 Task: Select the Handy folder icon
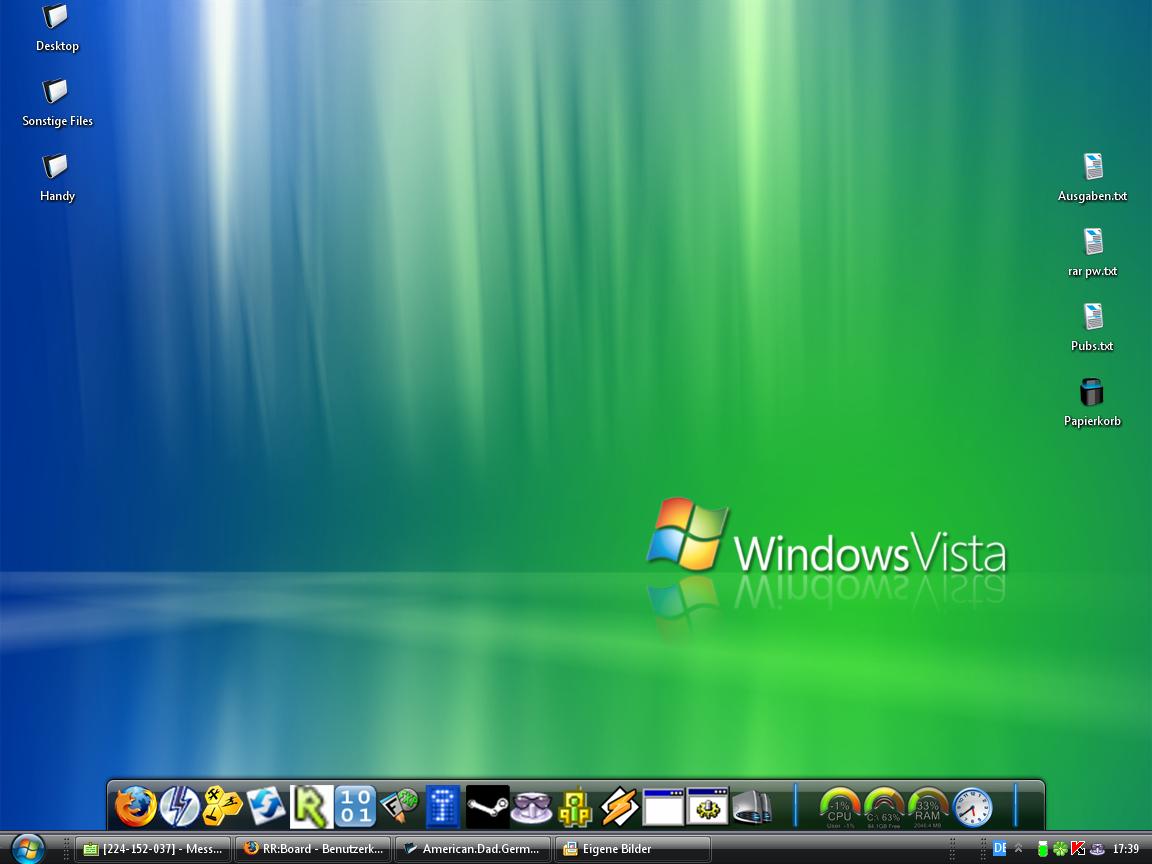coord(57,179)
